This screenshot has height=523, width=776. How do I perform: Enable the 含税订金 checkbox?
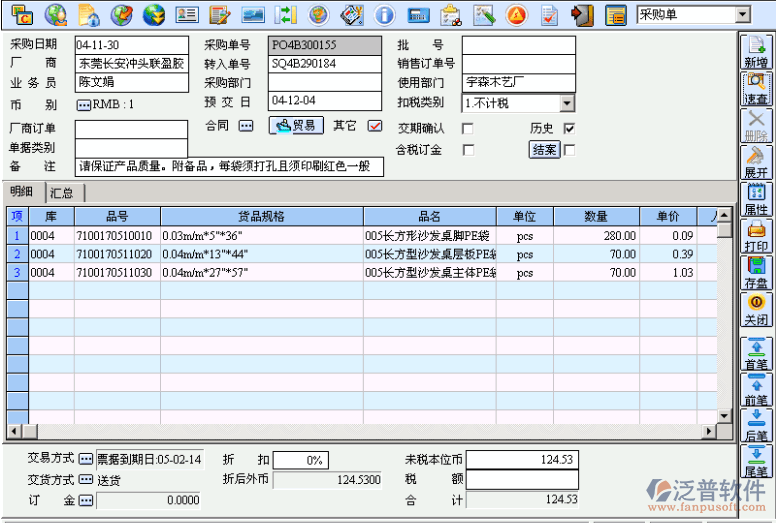[x=467, y=150]
